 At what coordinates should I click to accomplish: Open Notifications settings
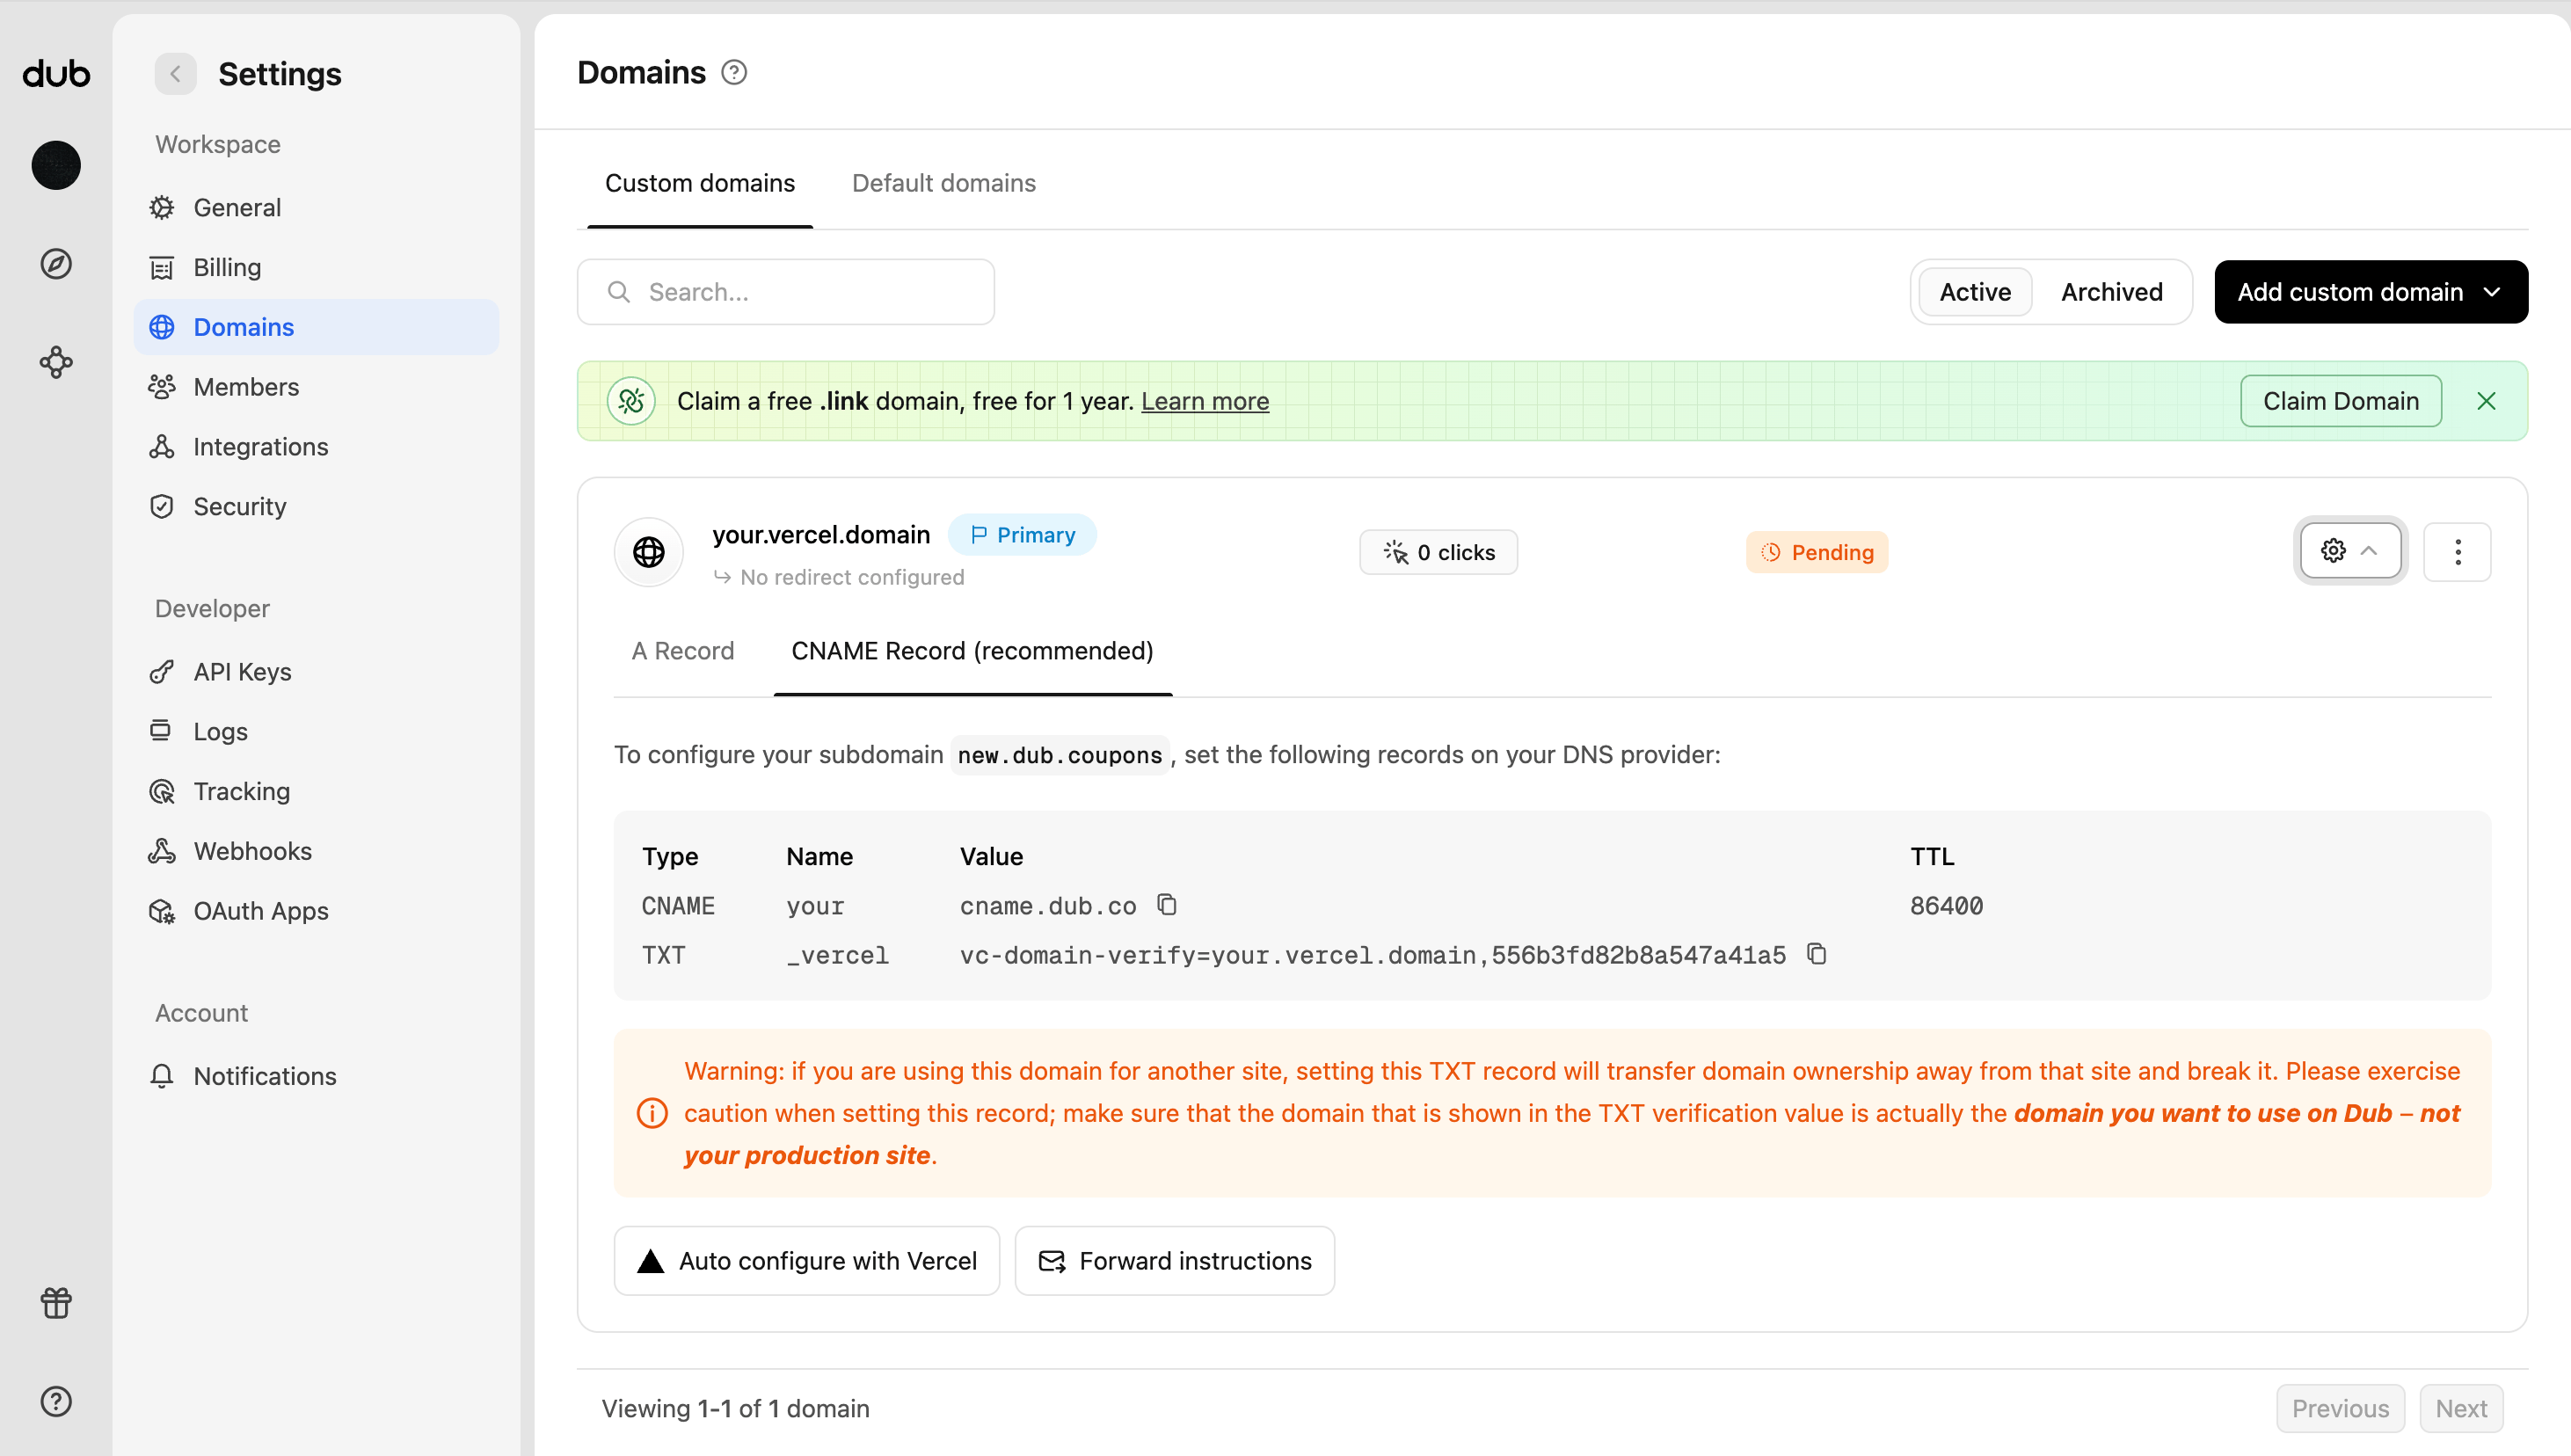pyautogui.click(x=316, y=1076)
